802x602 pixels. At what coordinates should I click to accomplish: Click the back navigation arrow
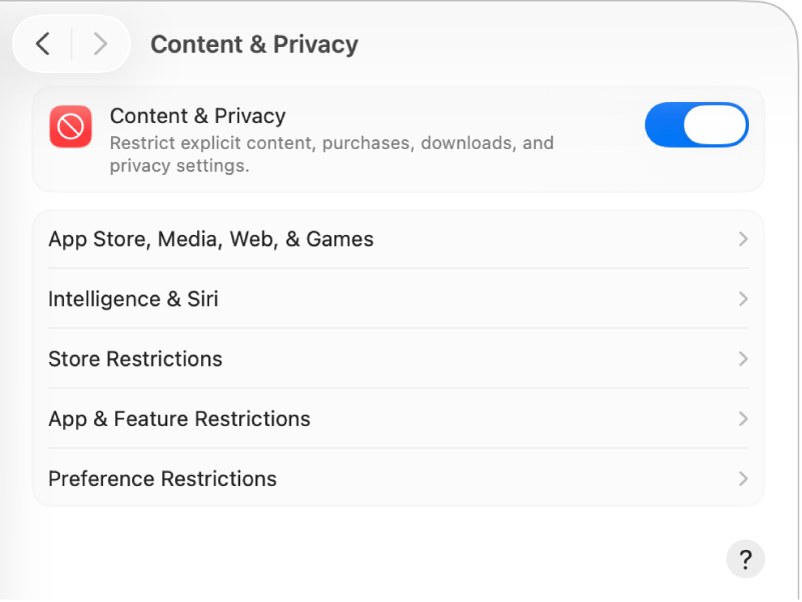coord(42,44)
